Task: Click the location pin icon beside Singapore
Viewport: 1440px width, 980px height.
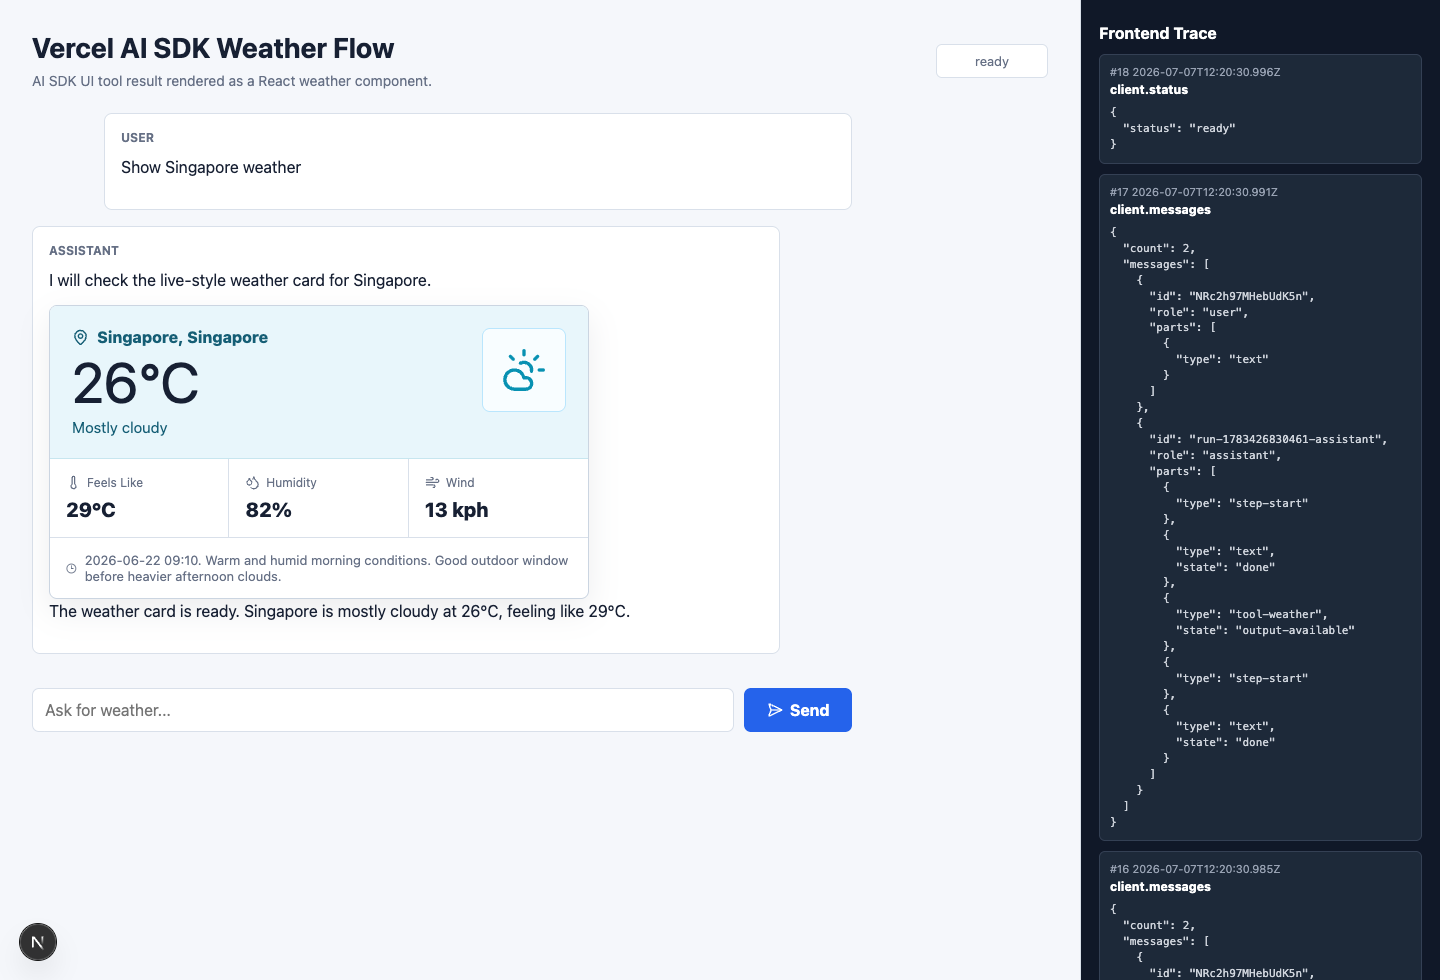Action: pyautogui.click(x=80, y=338)
